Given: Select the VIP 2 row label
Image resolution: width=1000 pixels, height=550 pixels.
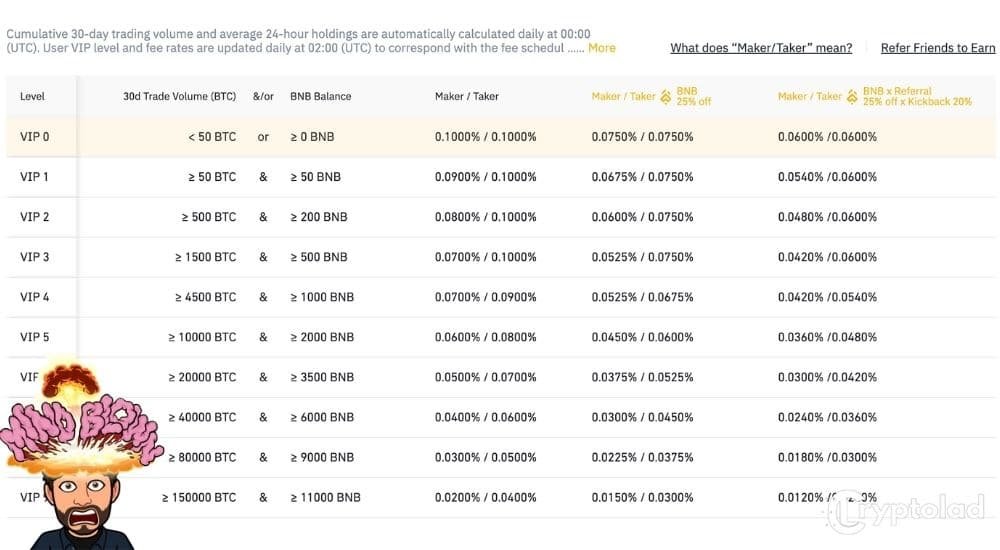Looking at the screenshot, I should [x=34, y=217].
